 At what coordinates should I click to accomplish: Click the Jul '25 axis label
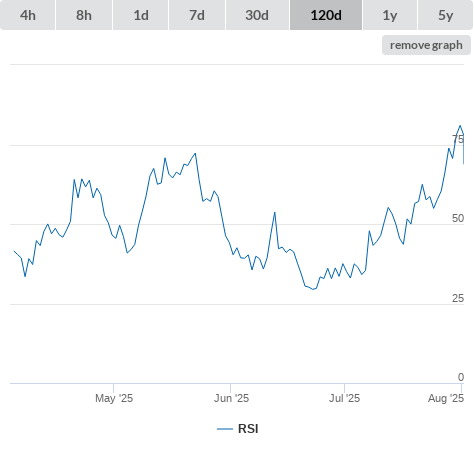point(345,398)
